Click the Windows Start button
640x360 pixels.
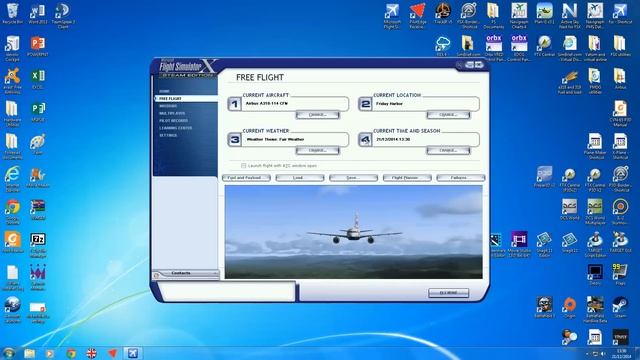(x=9, y=353)
